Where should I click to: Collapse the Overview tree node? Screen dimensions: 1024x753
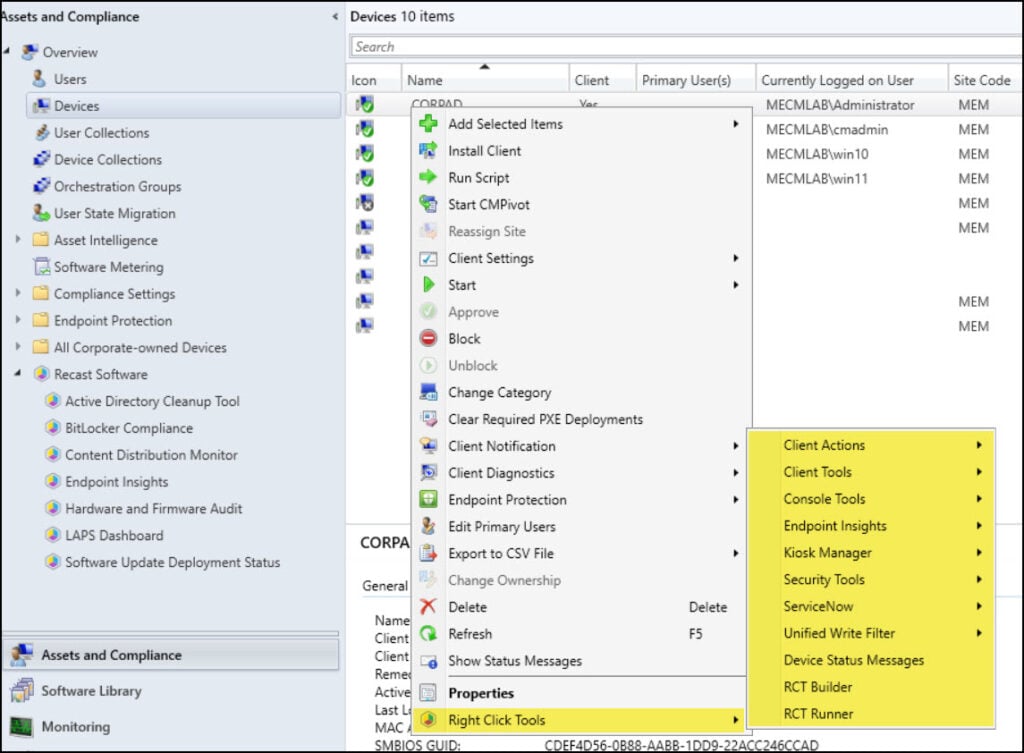[x=7, y=51]
